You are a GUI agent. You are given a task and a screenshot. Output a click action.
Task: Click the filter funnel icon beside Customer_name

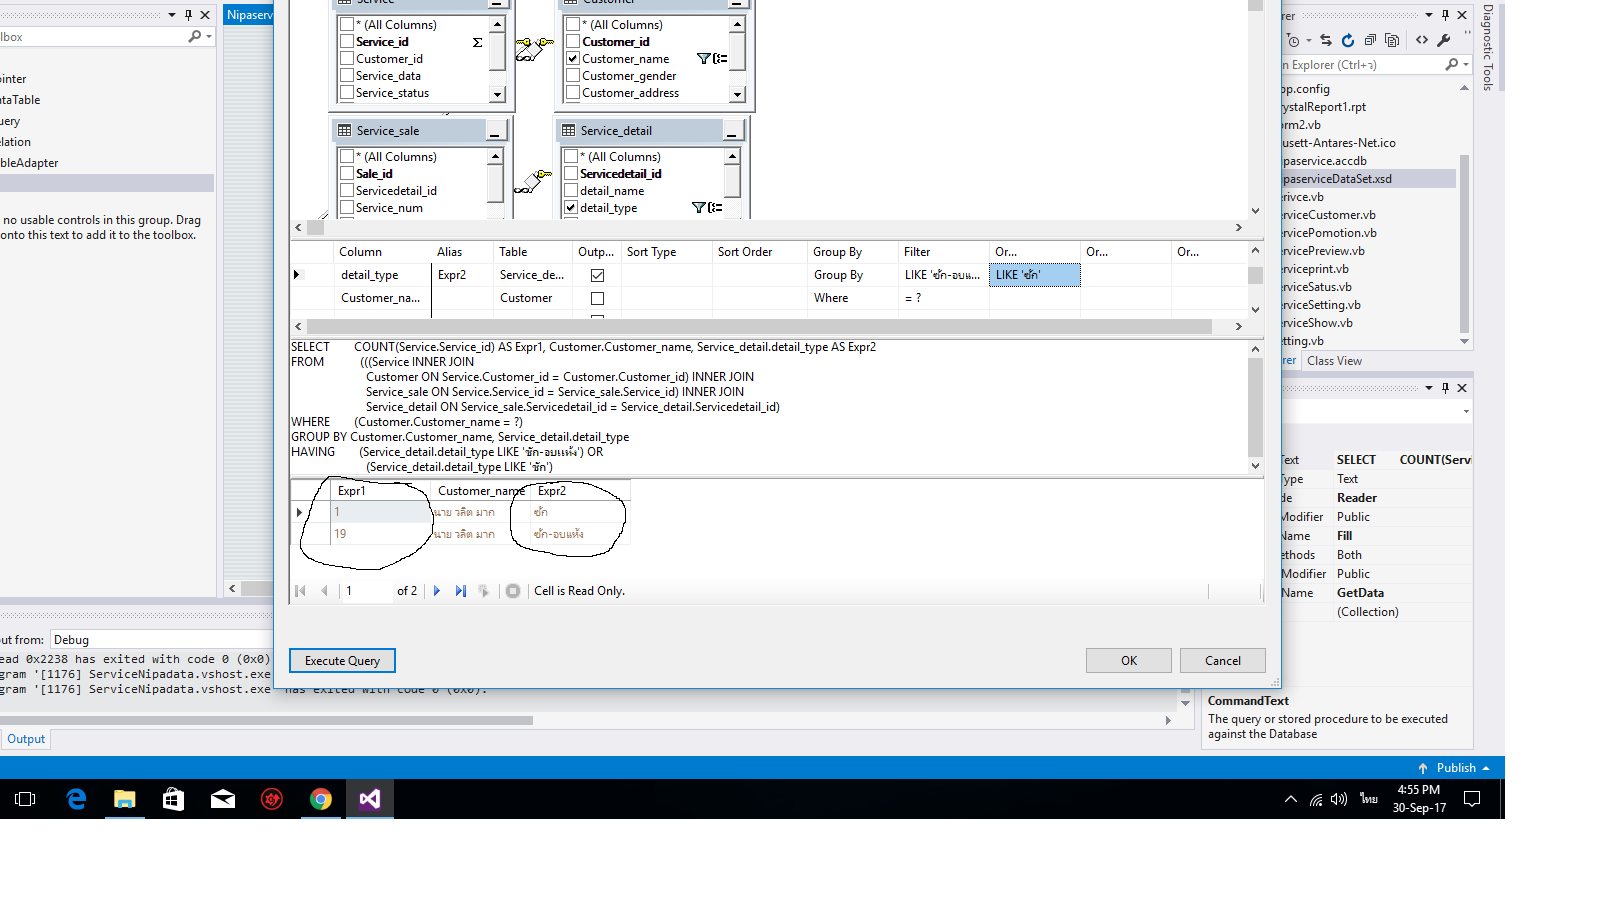coord(703,59)
